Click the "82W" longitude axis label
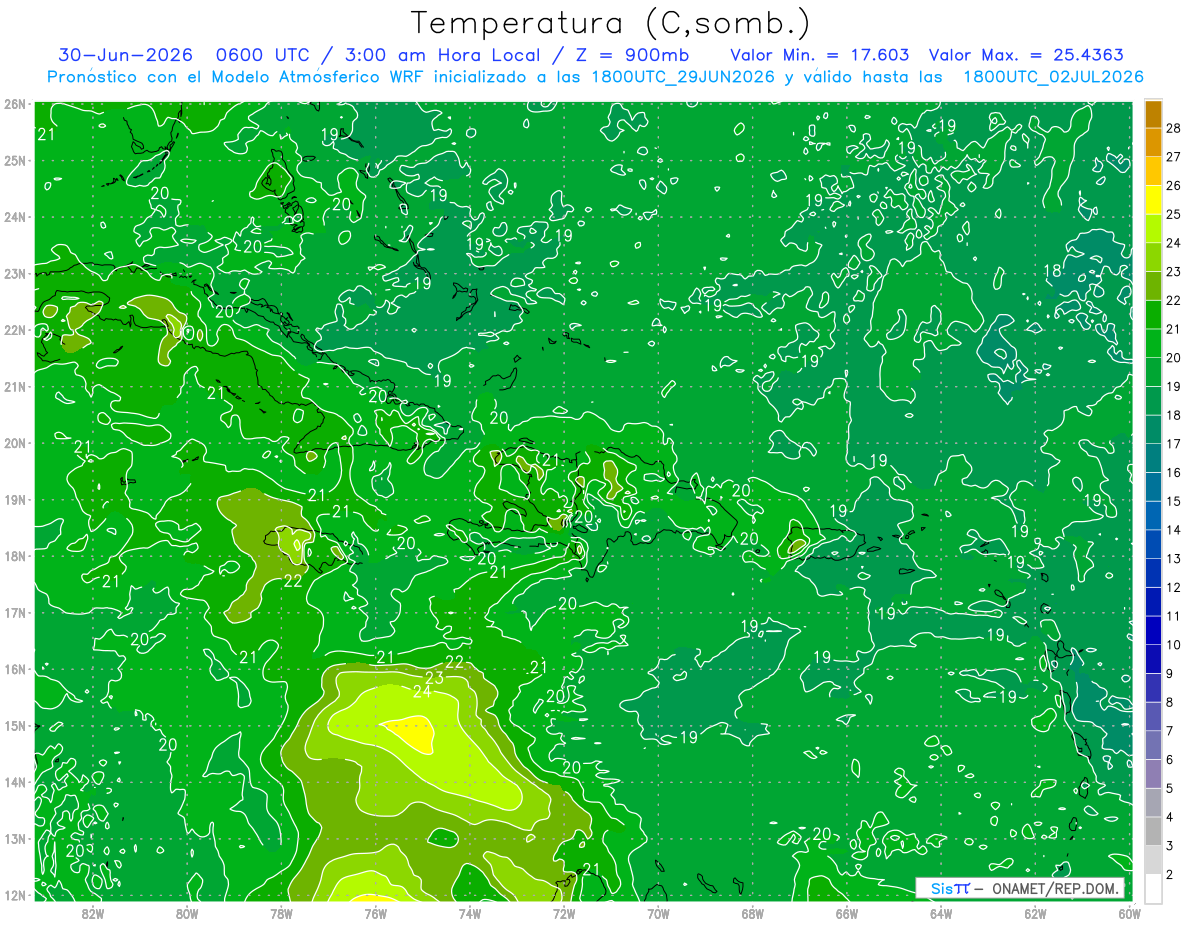 92,912
